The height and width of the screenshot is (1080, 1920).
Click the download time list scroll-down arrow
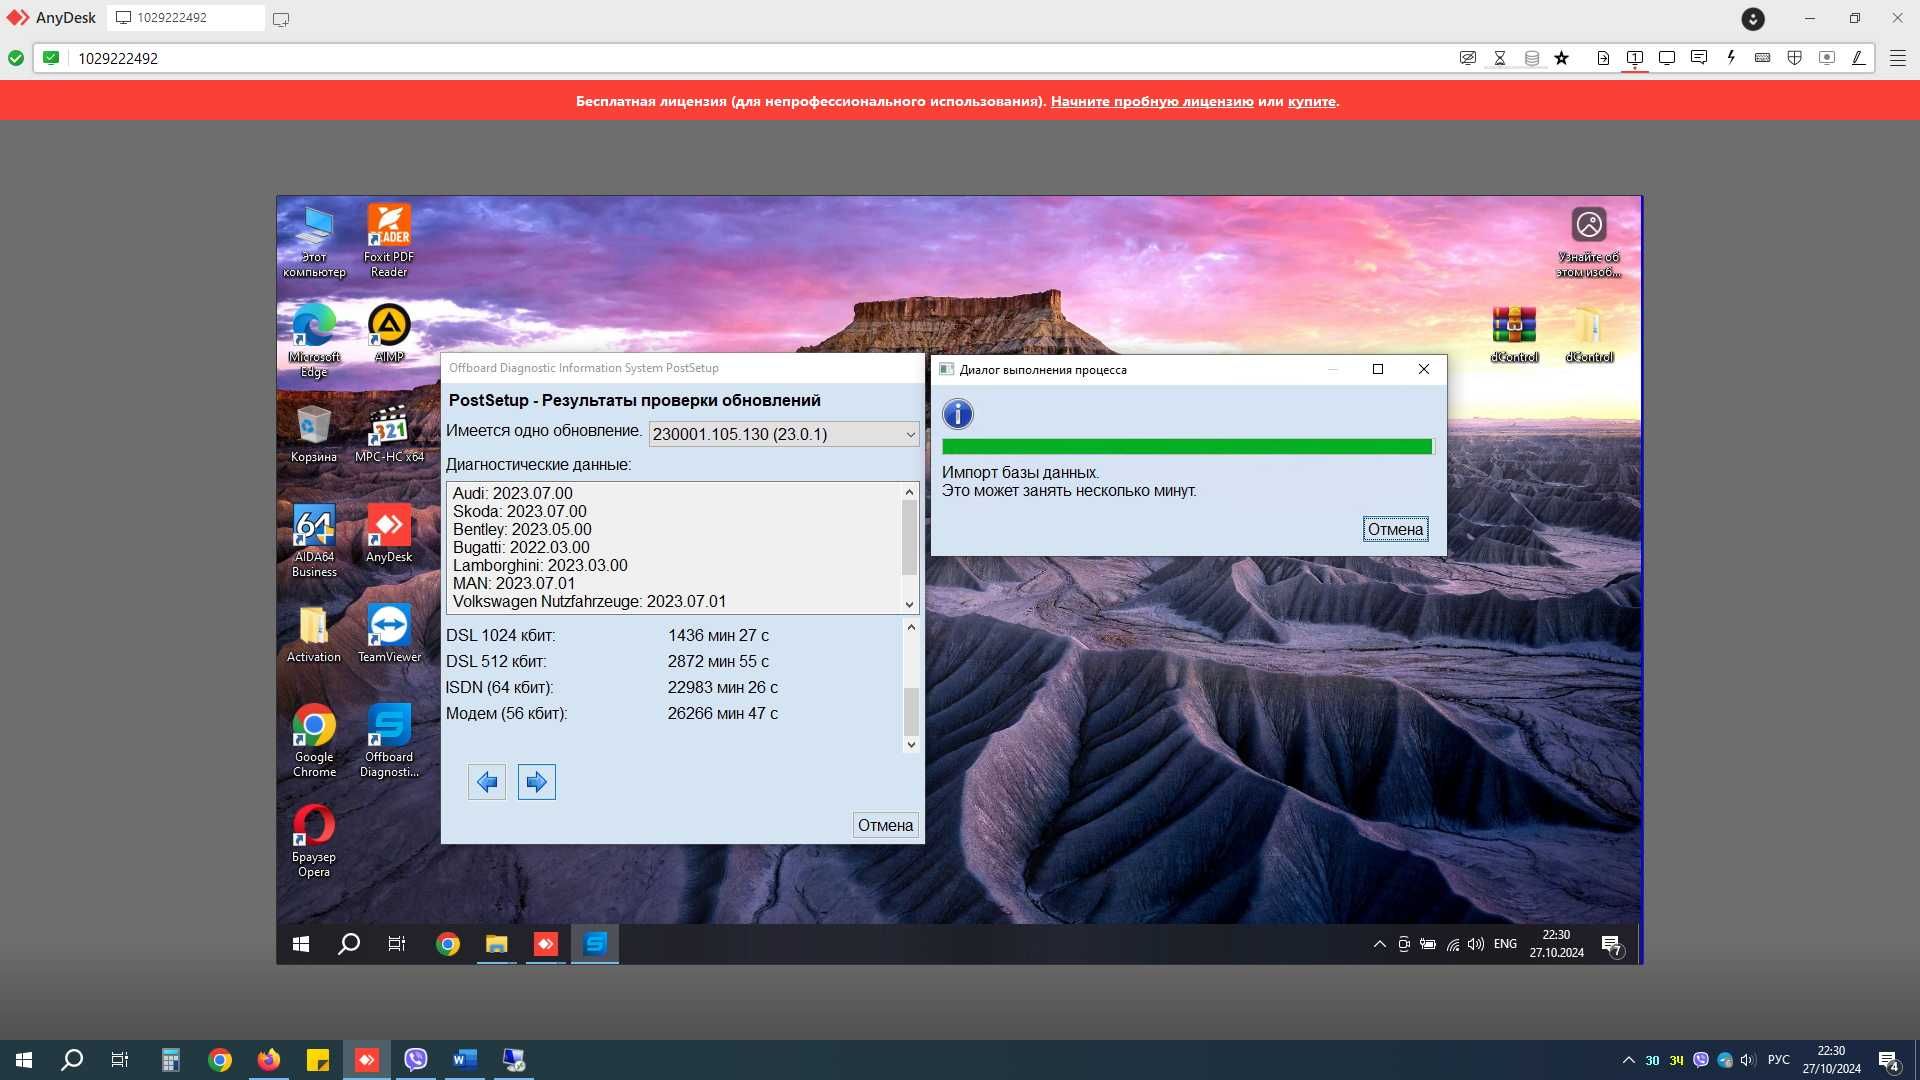click(x=910, y=744)
